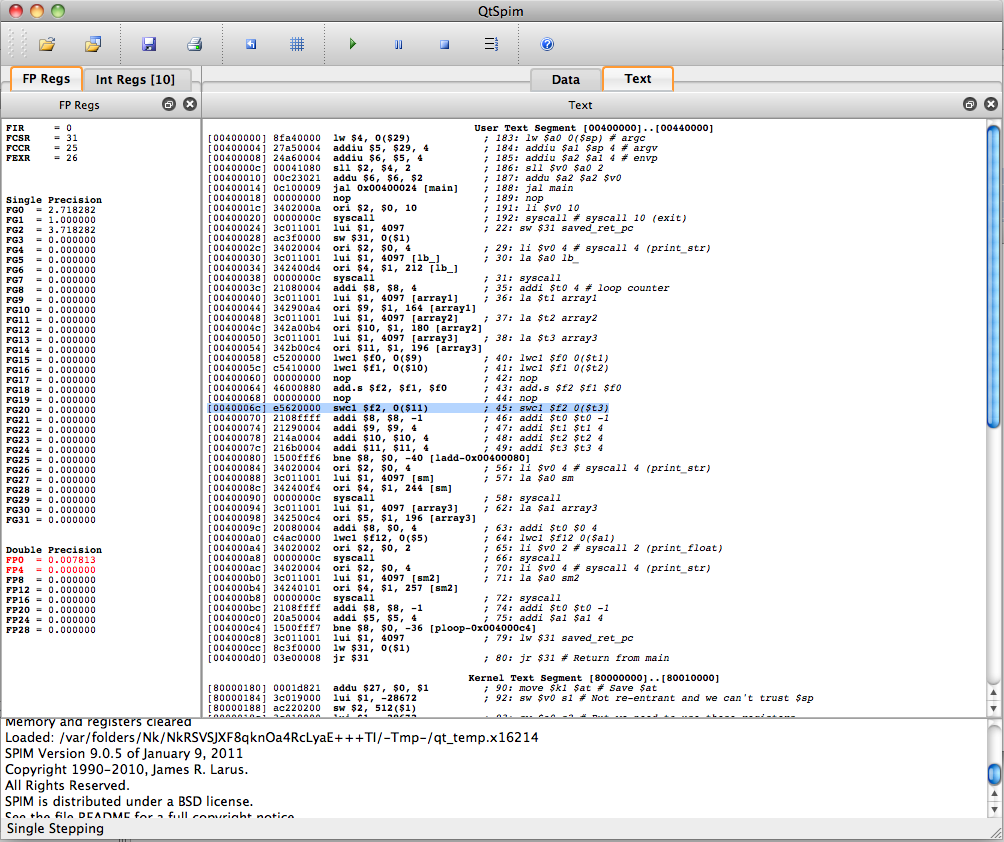
Task: Click the Reinitialize Simulator grid icon
Action: pyautogui.click(x=297, y=44)
